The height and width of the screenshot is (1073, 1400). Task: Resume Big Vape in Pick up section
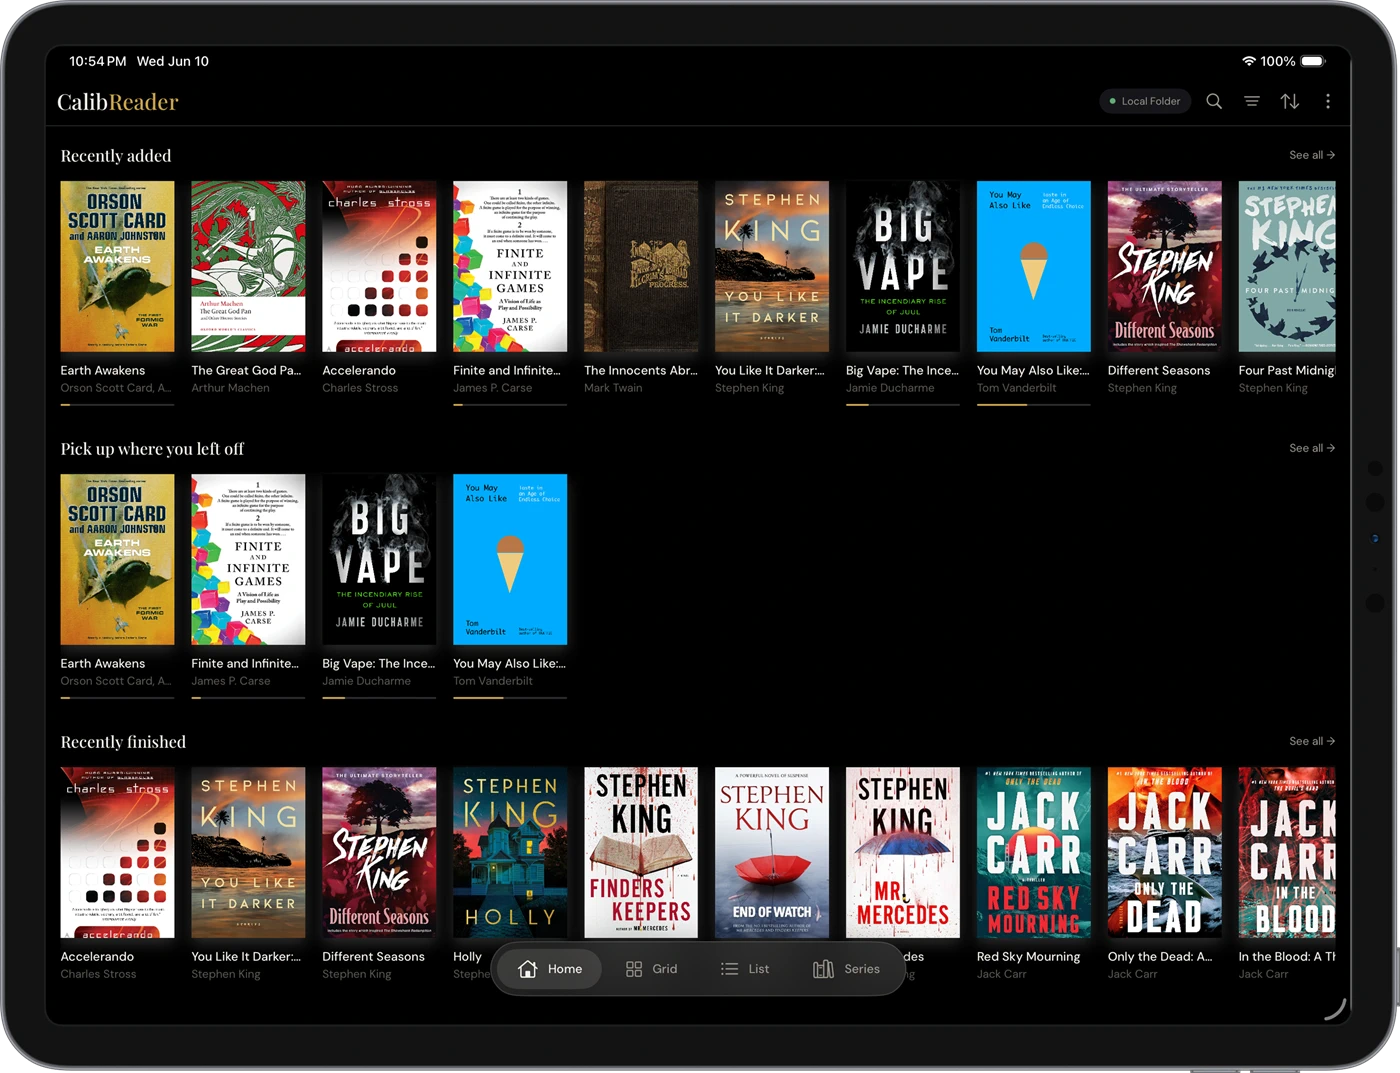[x=379, y=559]
